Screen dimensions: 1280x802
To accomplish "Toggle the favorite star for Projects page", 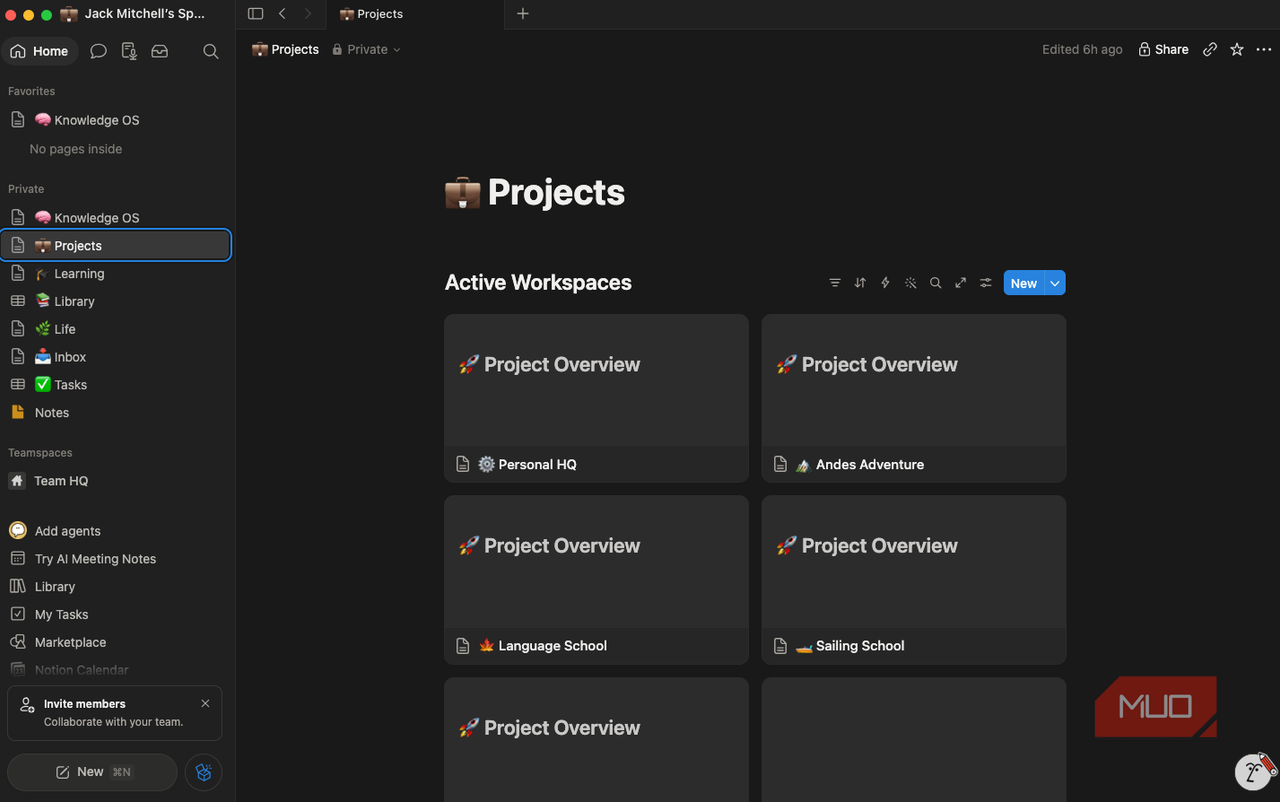I will 1237,49.
